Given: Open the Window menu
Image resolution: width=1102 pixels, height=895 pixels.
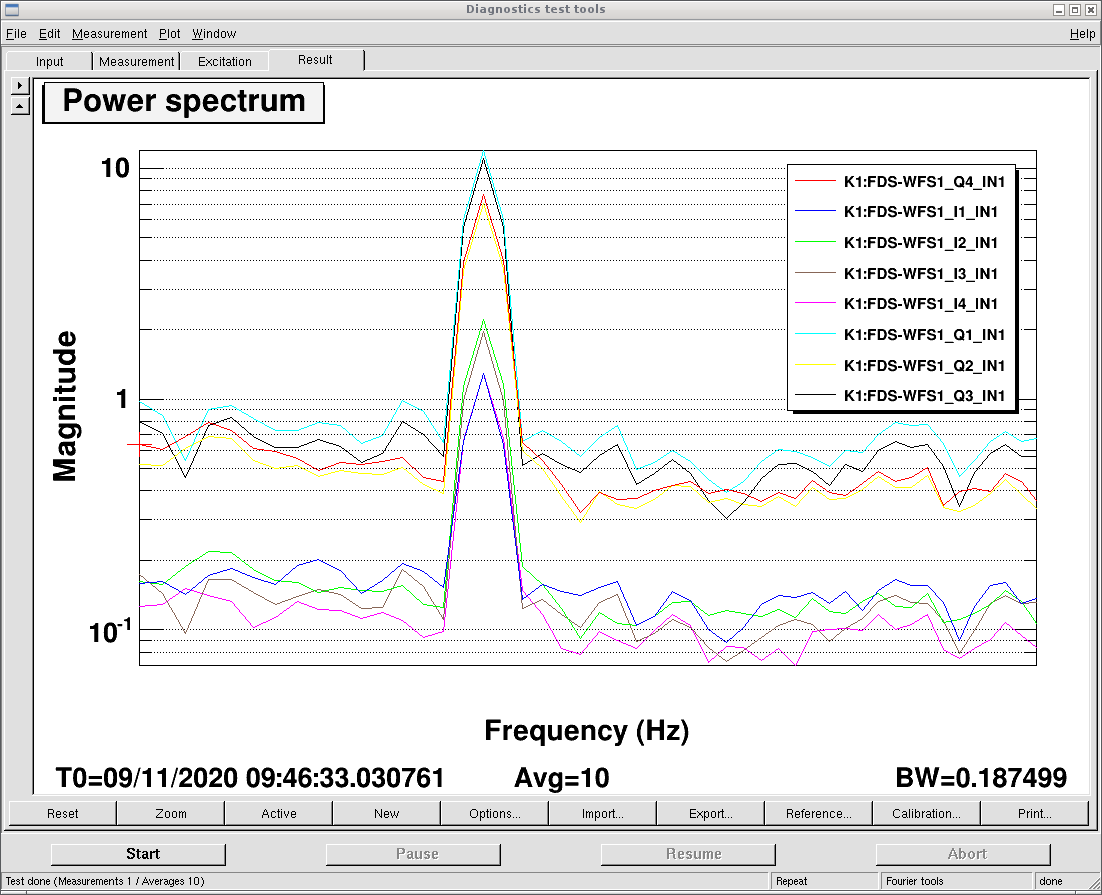Looking at the screenshot, I should point(214,34).
